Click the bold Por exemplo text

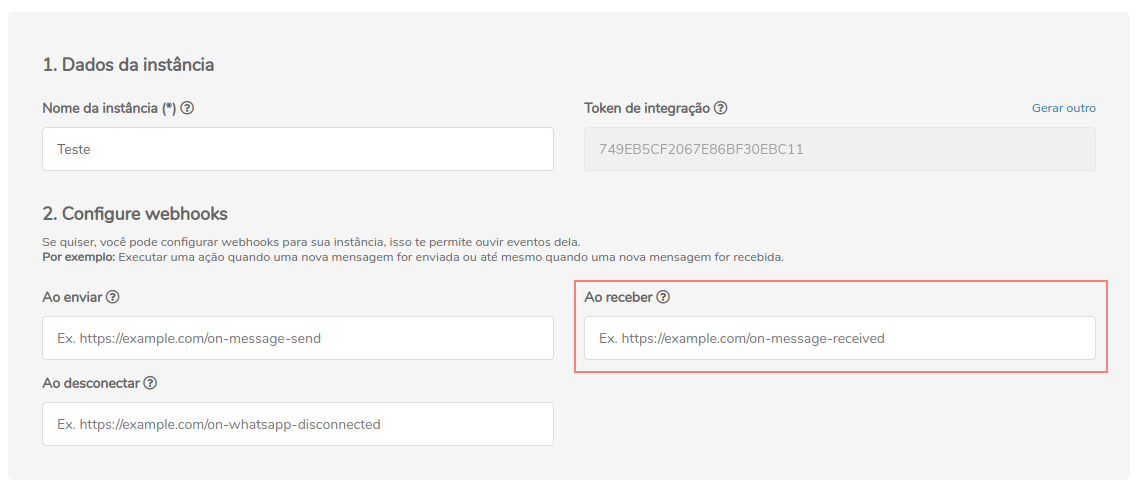click(79, 257)
